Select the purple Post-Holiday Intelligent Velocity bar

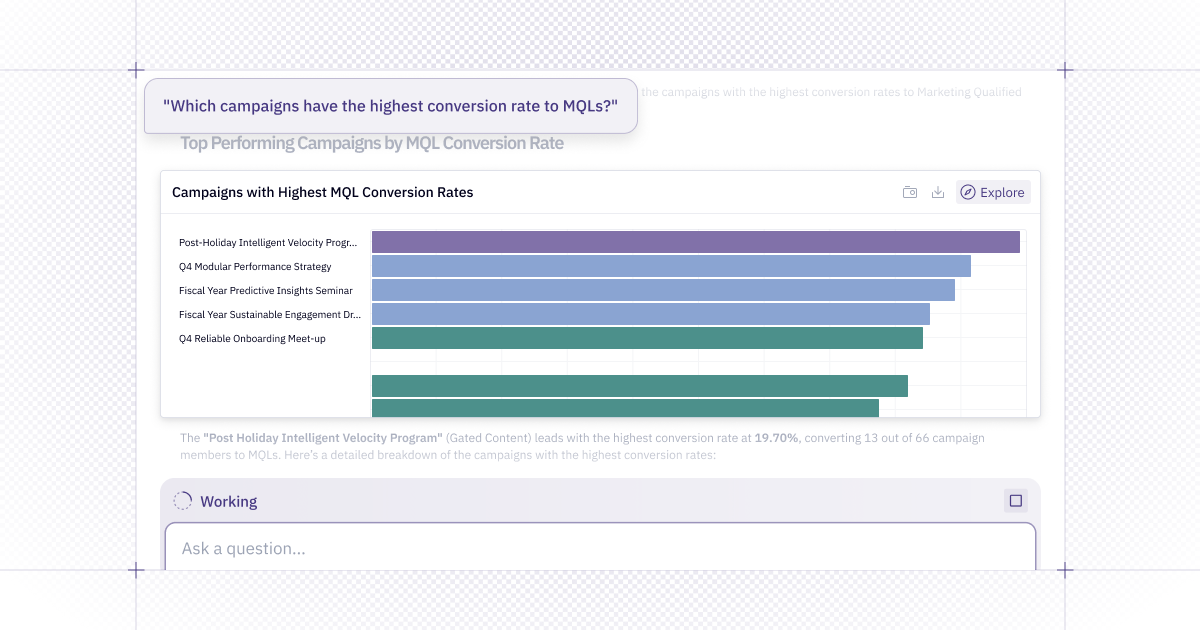click(695, 242)
